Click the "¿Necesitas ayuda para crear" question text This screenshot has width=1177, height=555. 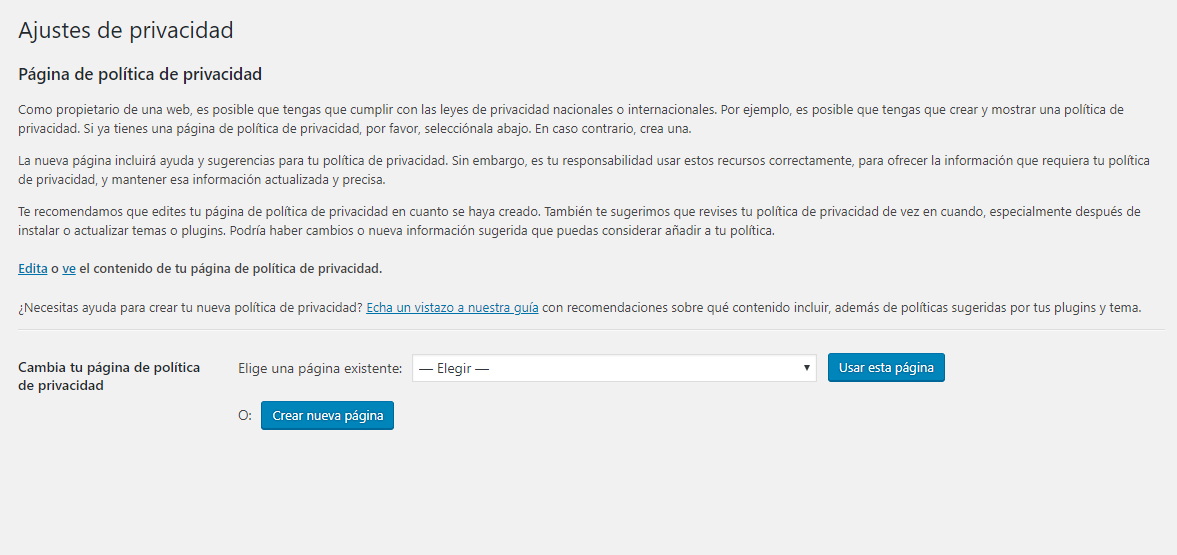(190, 308)
